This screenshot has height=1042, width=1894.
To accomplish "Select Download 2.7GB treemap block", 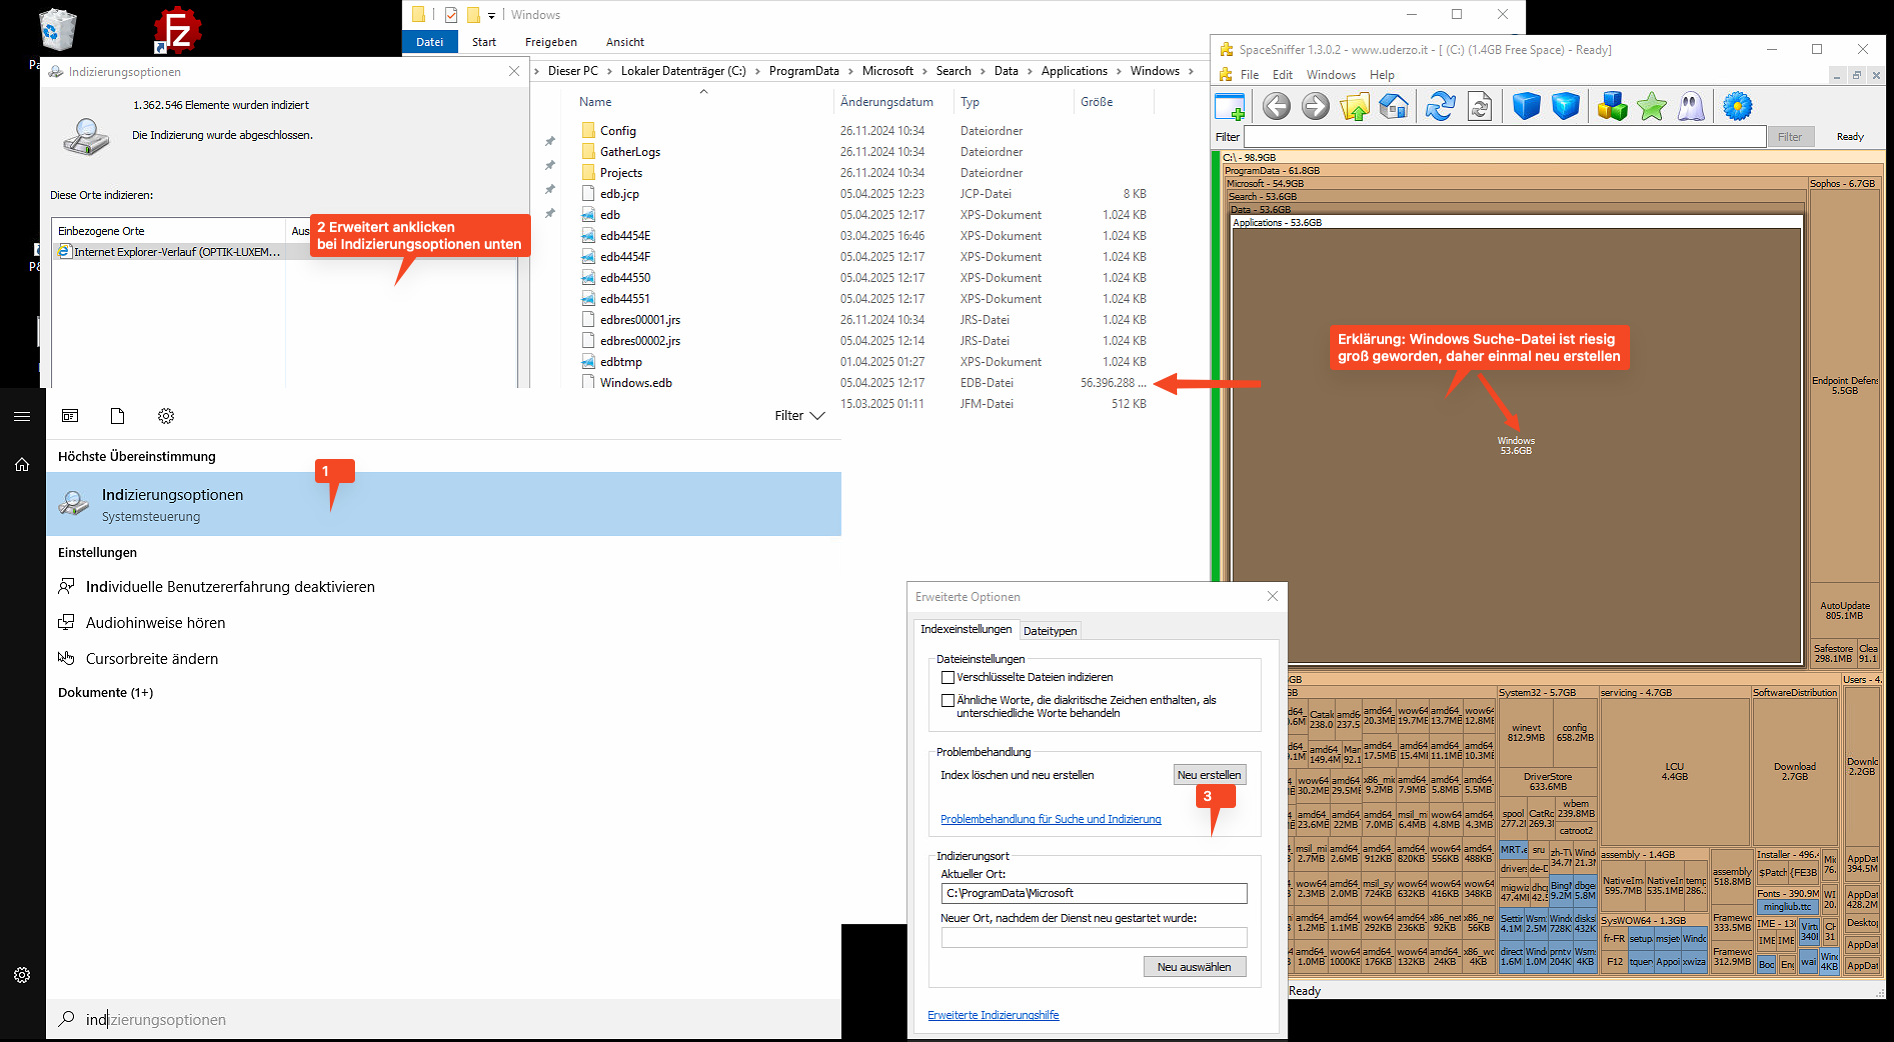I will (1795, 771).
